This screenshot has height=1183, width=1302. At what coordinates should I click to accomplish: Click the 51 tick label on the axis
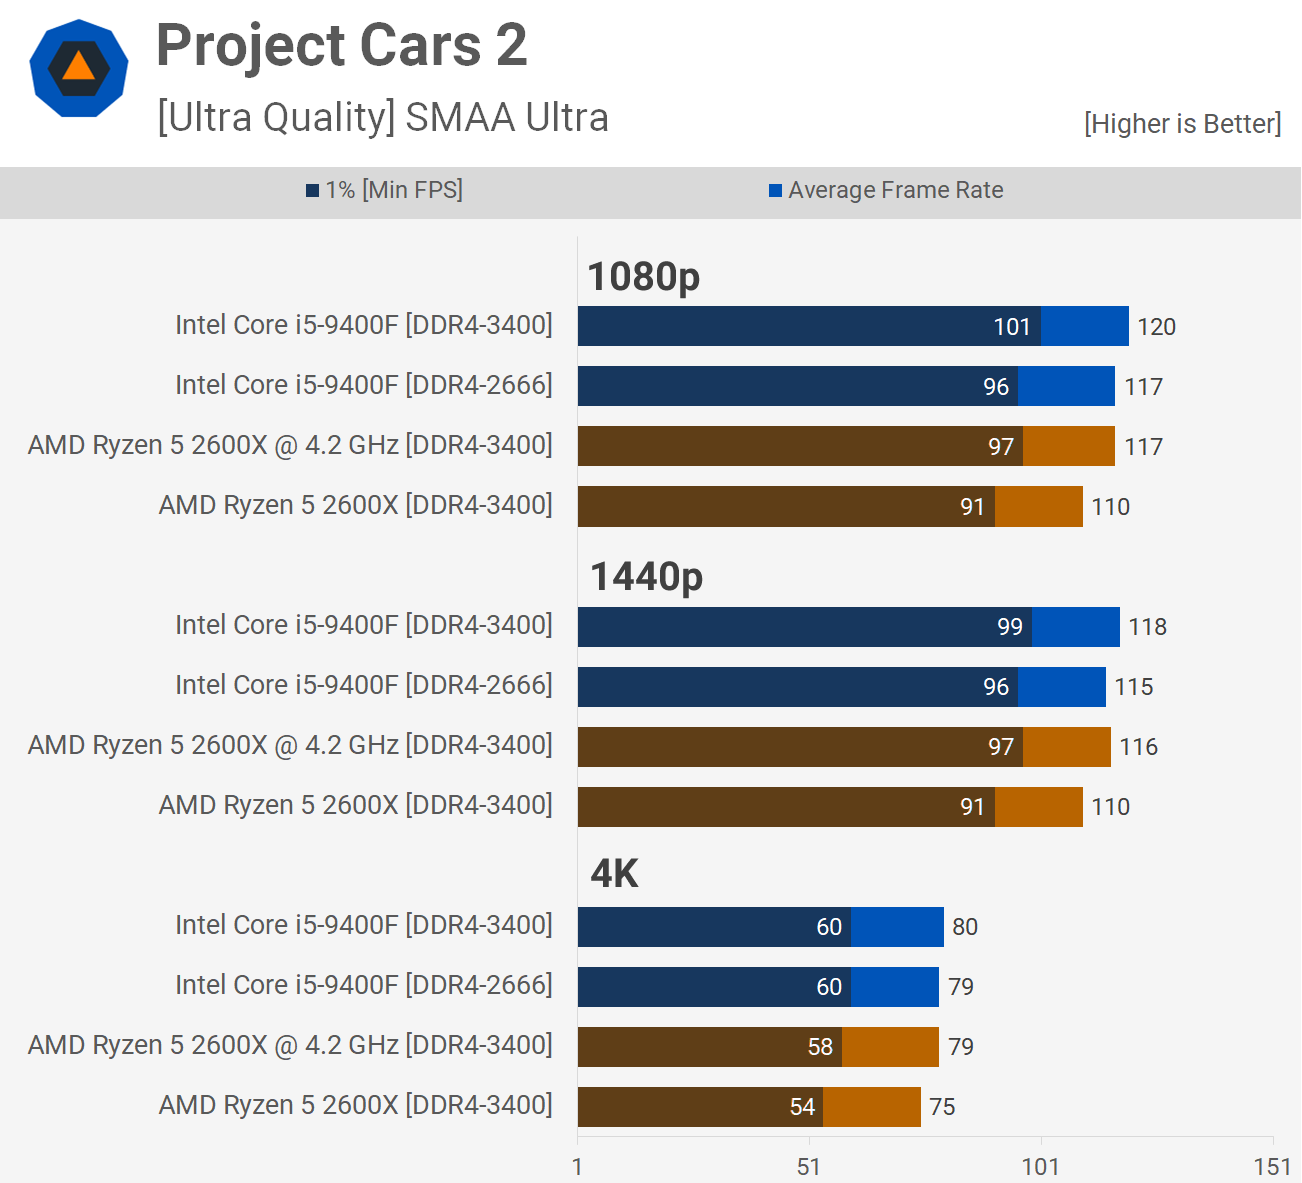pos(808,1166)
